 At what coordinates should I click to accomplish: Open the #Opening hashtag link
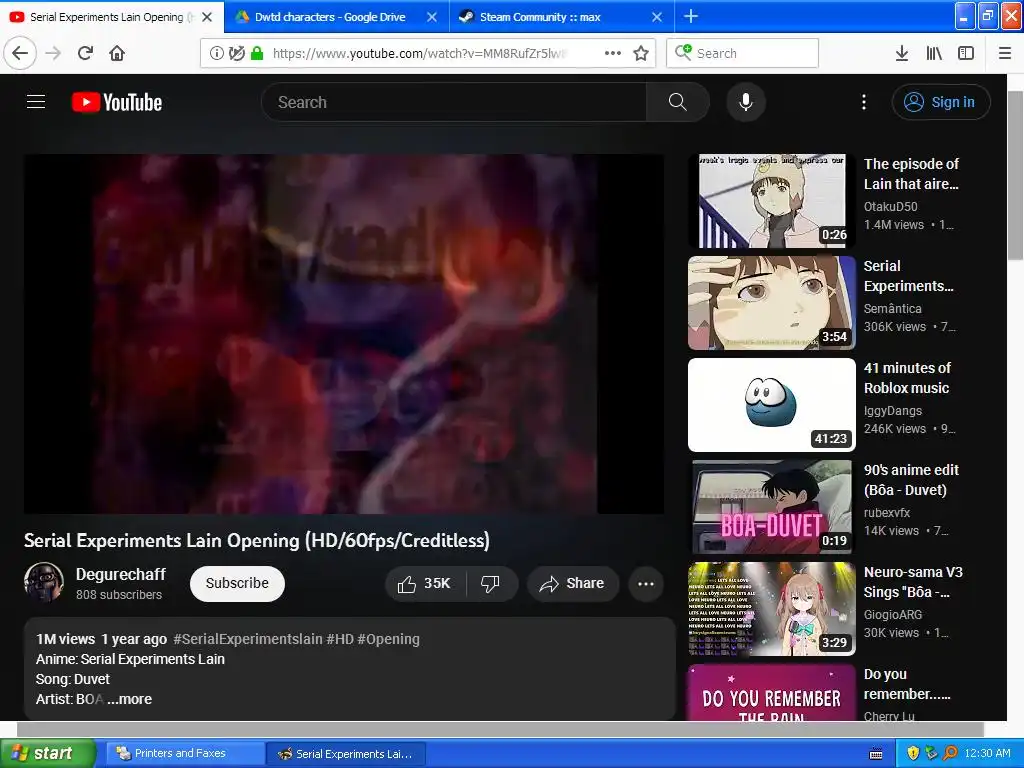[389, 639]
